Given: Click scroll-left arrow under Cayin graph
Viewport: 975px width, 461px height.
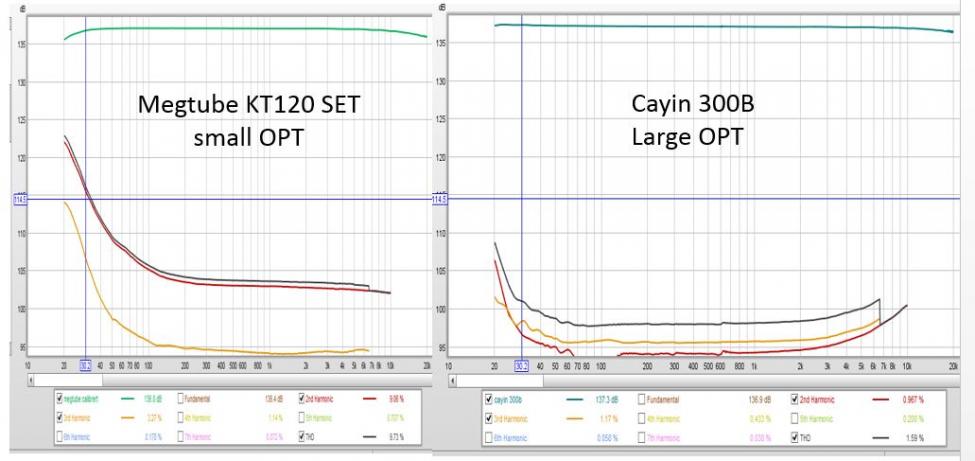Looking at the screenshot, I should 451,380.
